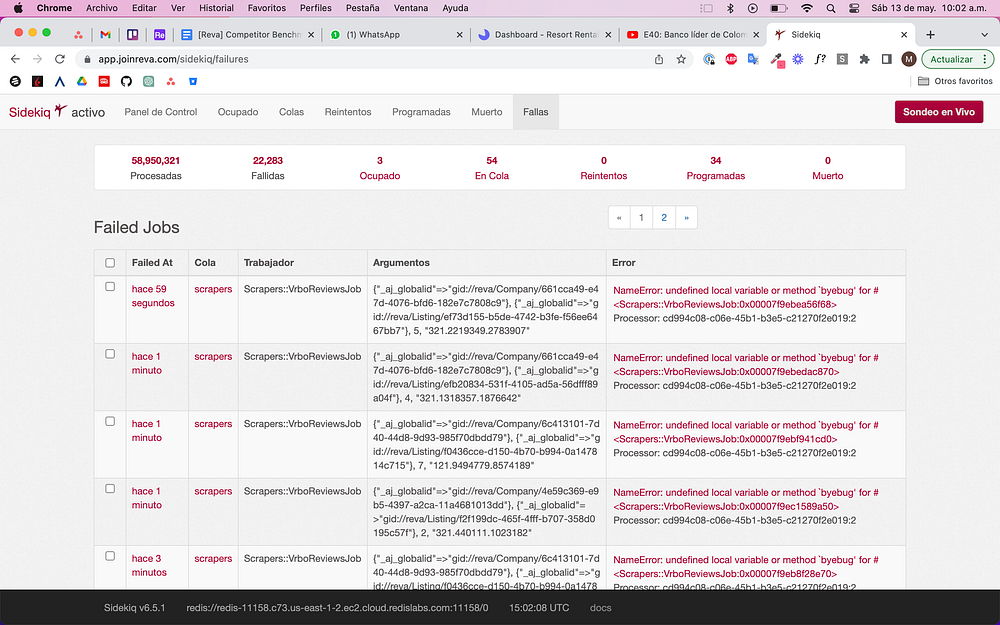Go to the Programadas tab
This screenshot has height=625, width=1000.
421,112
